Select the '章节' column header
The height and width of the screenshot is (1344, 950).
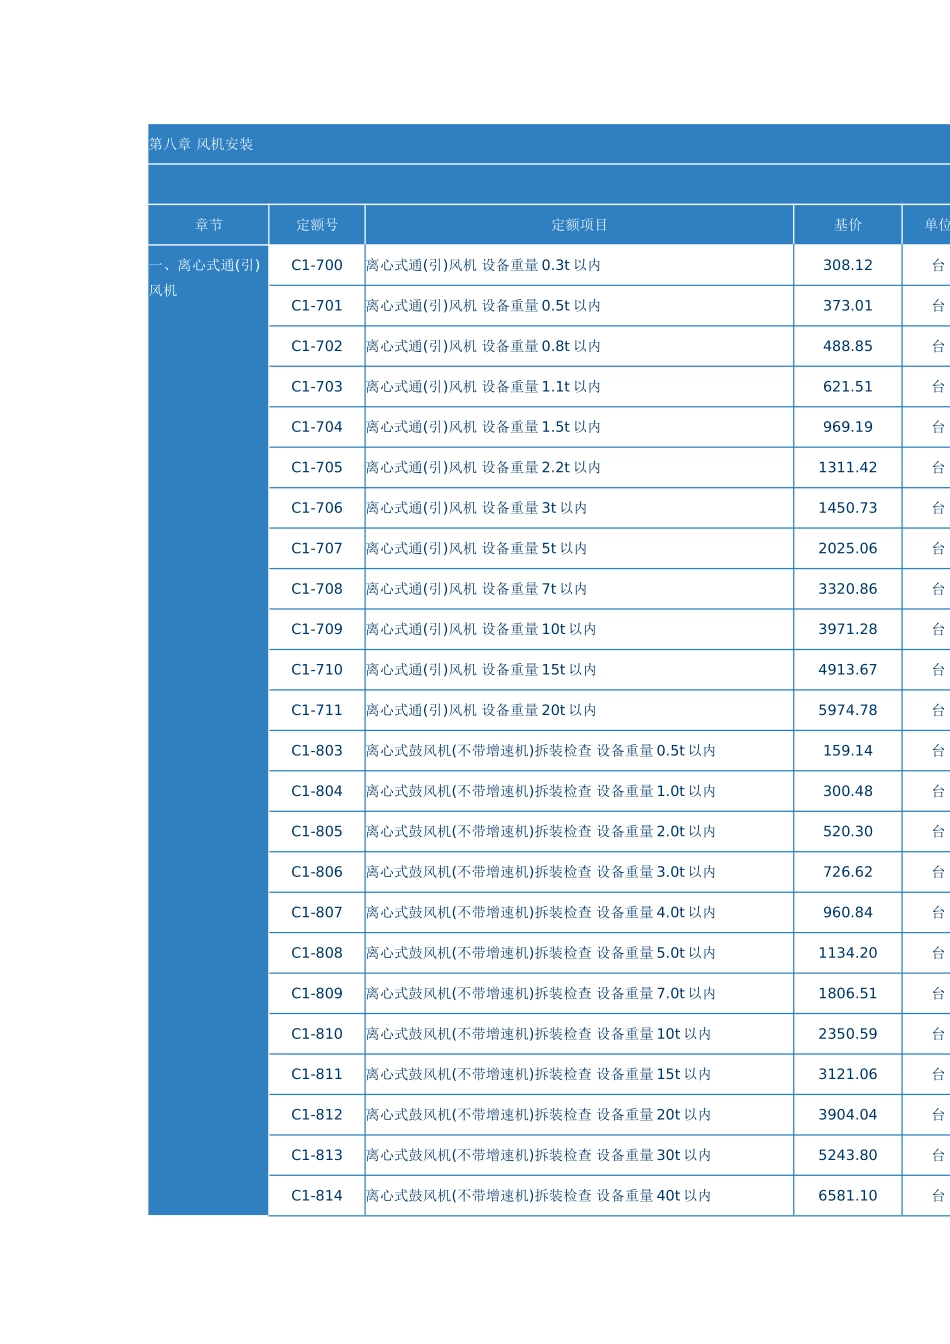(x=209, y=225)
